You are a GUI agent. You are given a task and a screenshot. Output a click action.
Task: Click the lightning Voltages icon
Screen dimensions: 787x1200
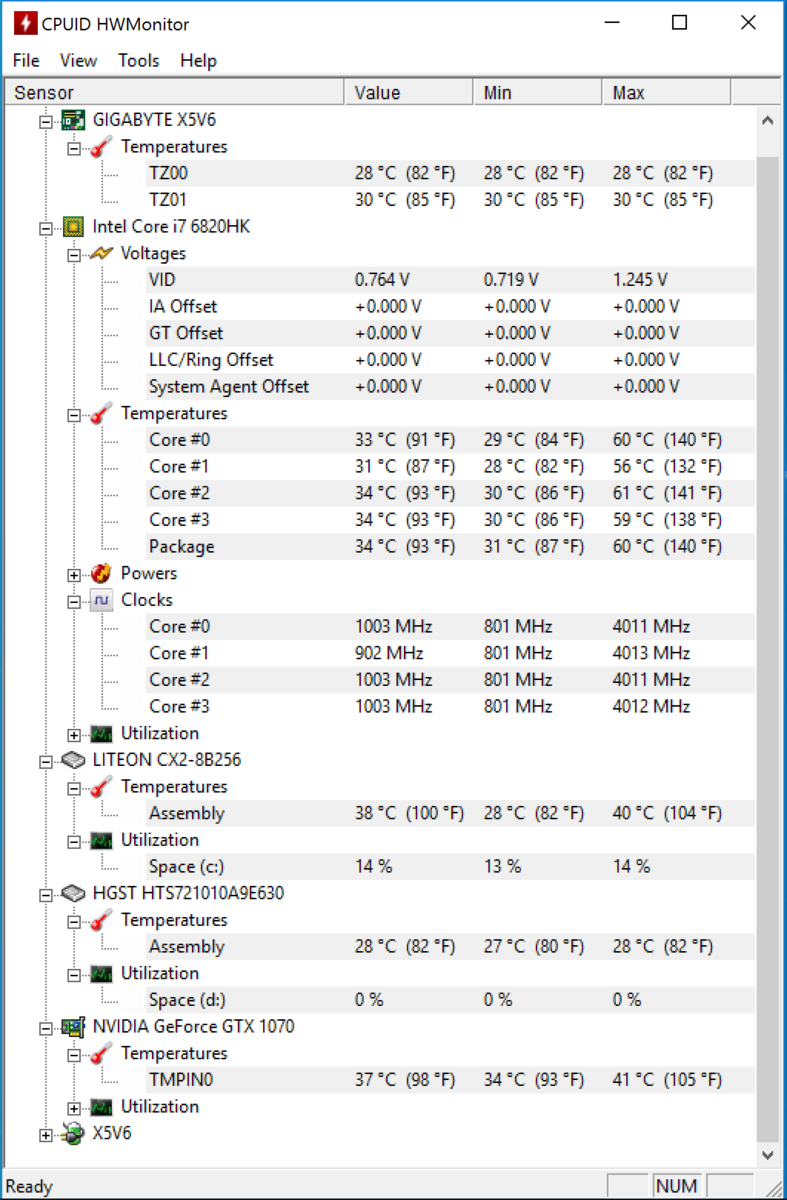101,254
